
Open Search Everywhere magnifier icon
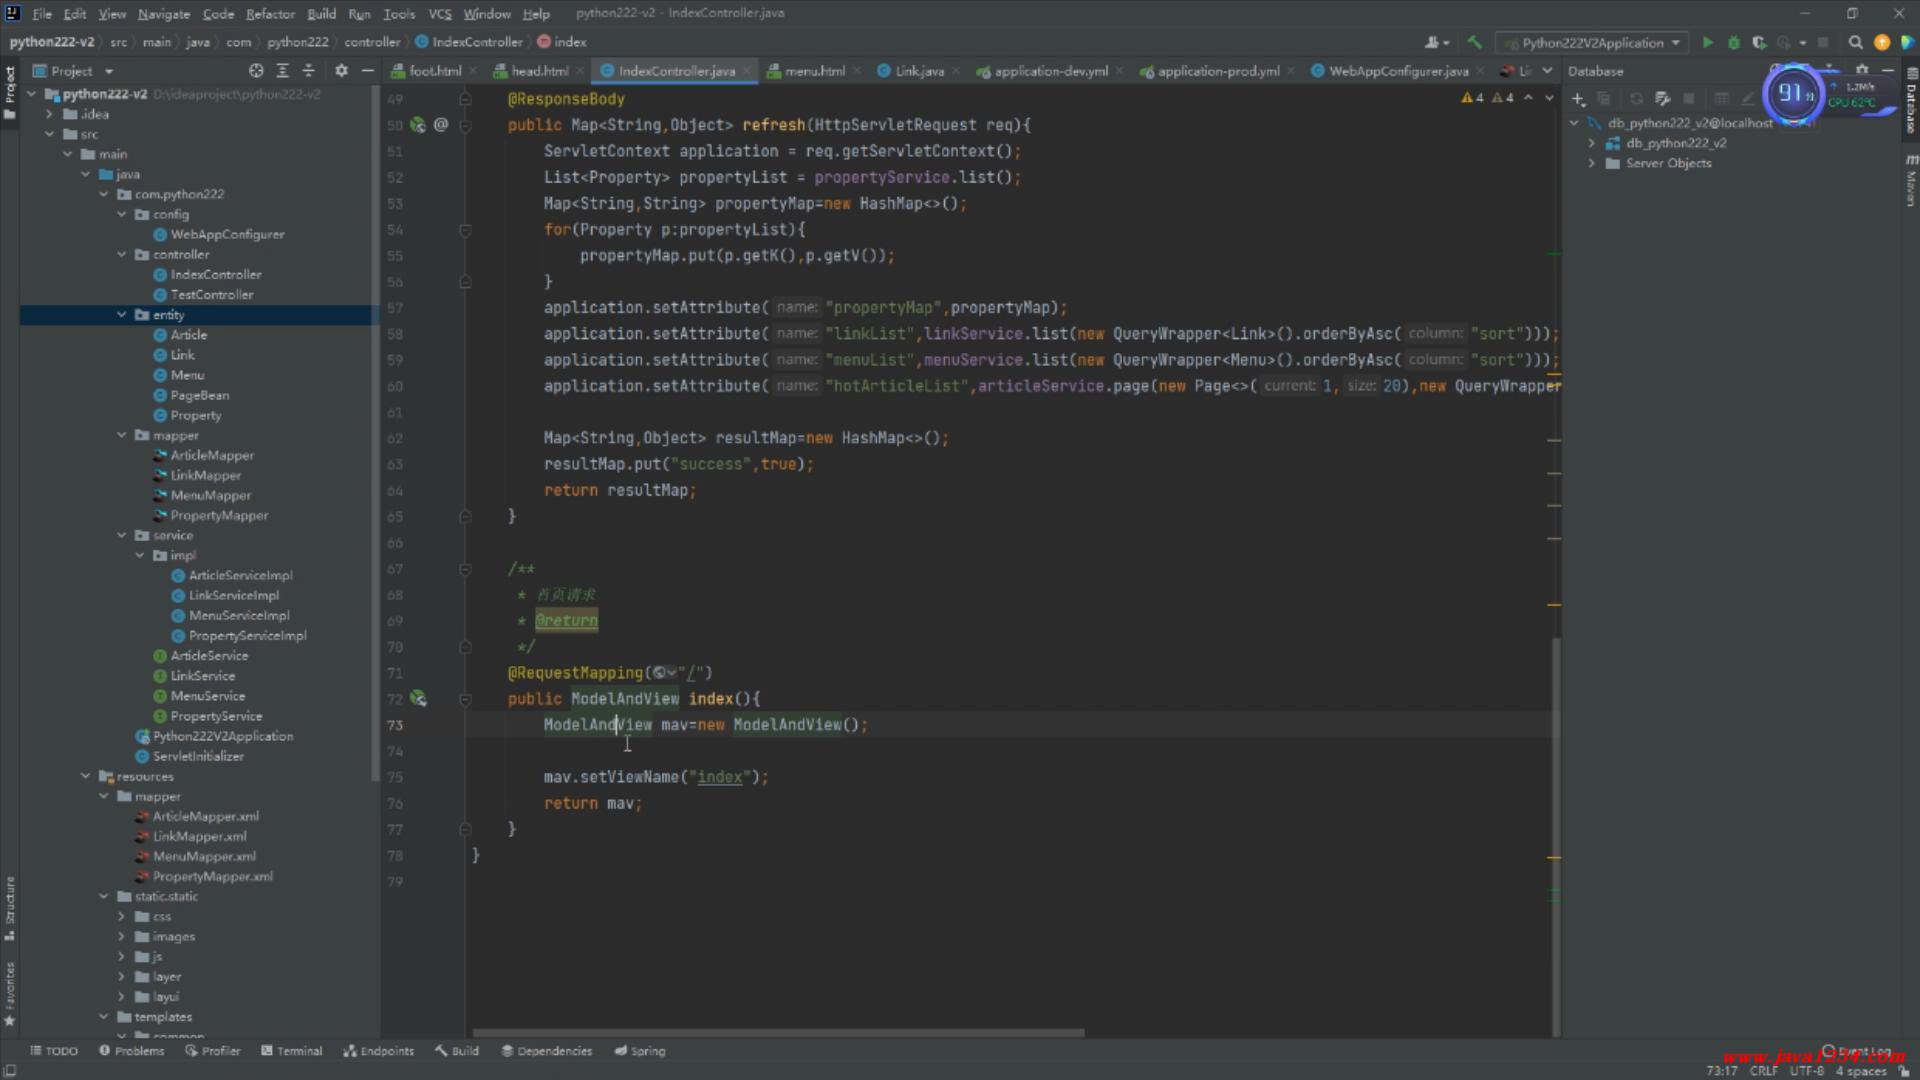click(1855, 43)
